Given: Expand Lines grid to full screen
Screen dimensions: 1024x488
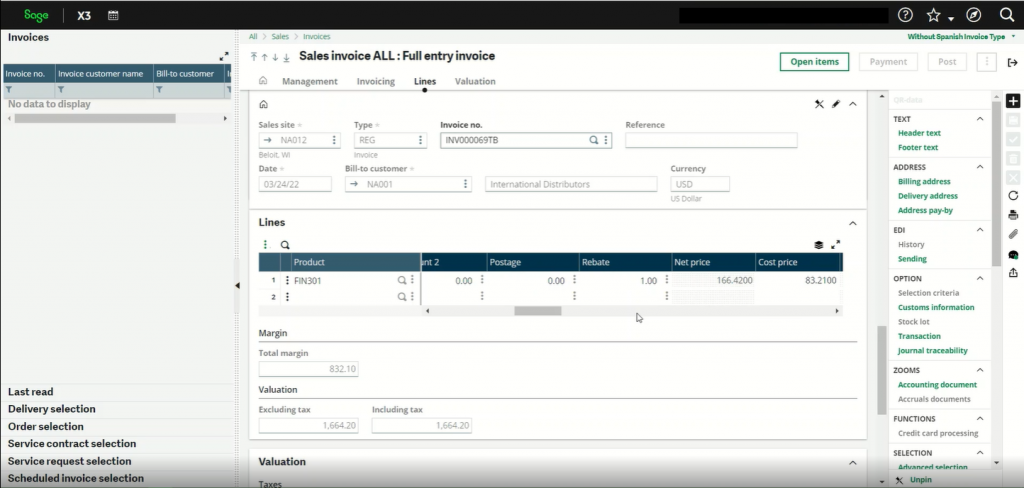Looking at the screenshot, I should pyautogui.click(x=835, y=245).
